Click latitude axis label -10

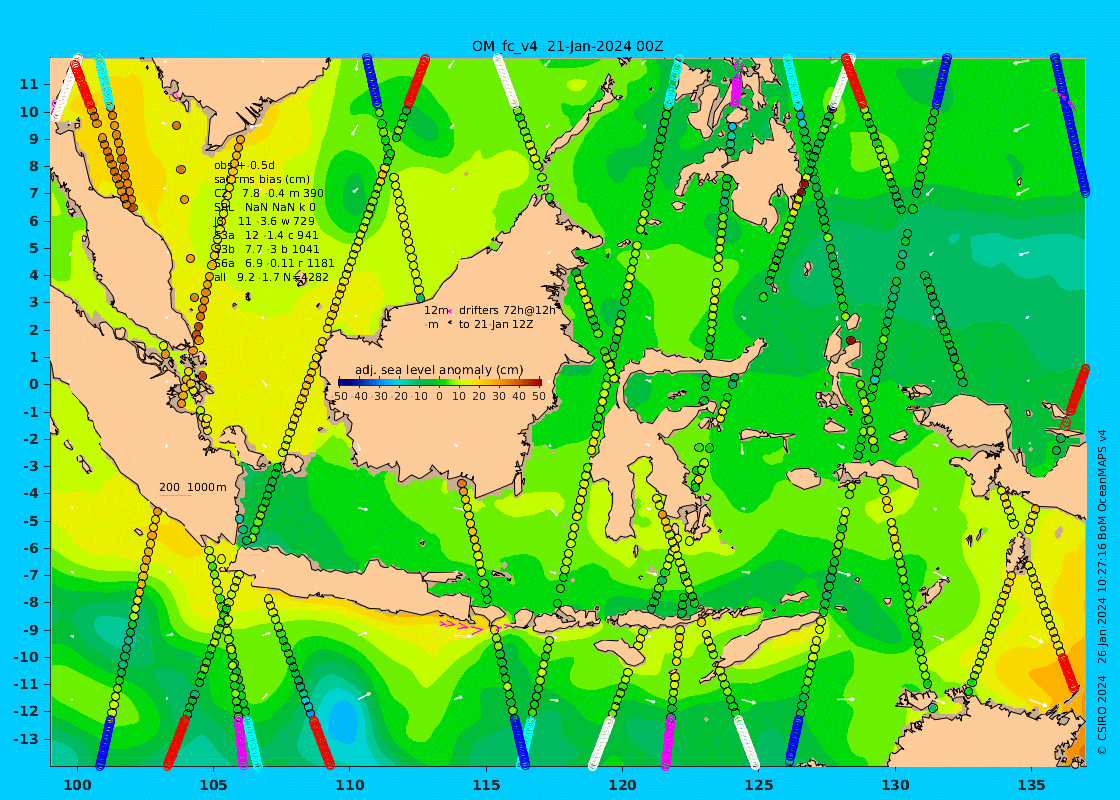pos(27,657)
